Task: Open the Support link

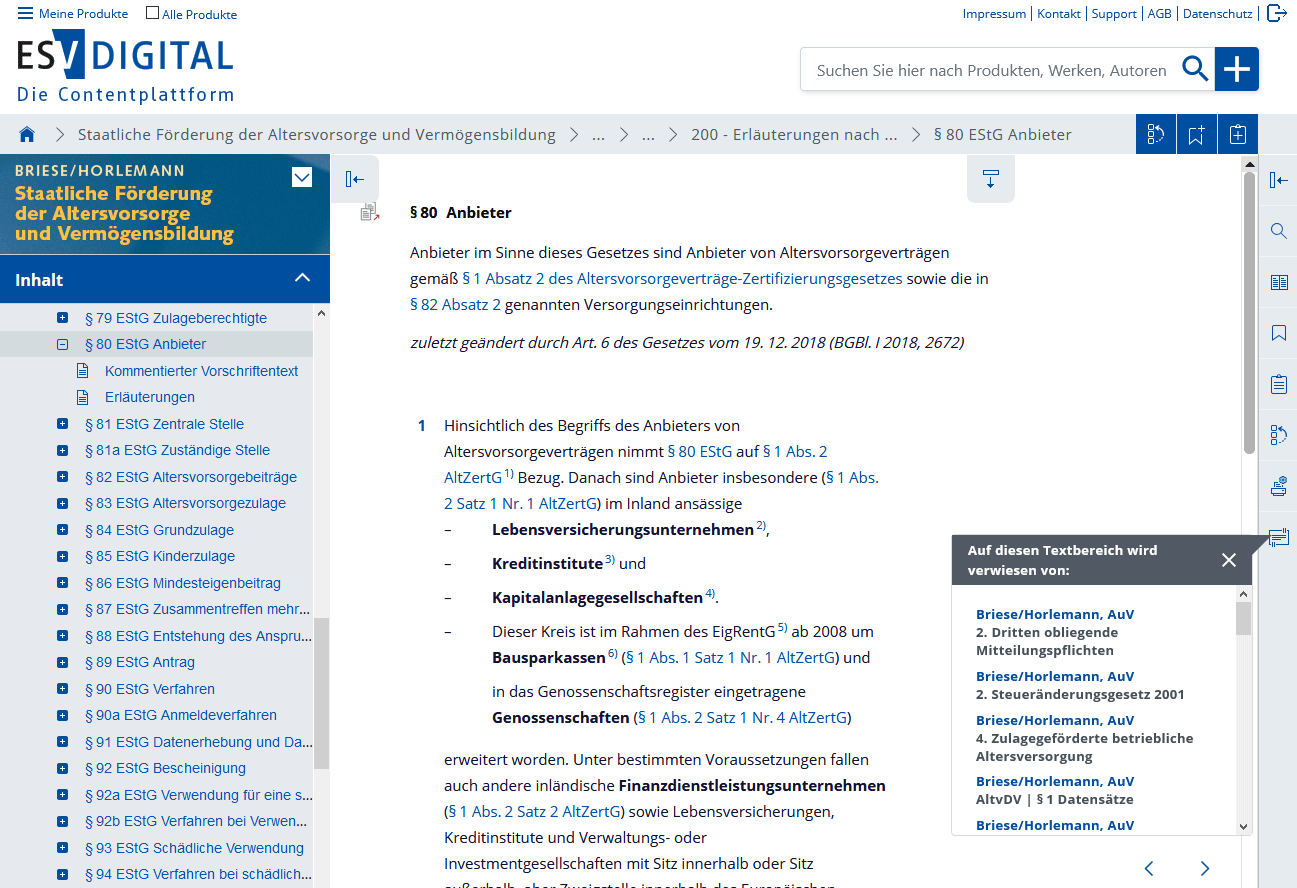Action: (1114, 14)
